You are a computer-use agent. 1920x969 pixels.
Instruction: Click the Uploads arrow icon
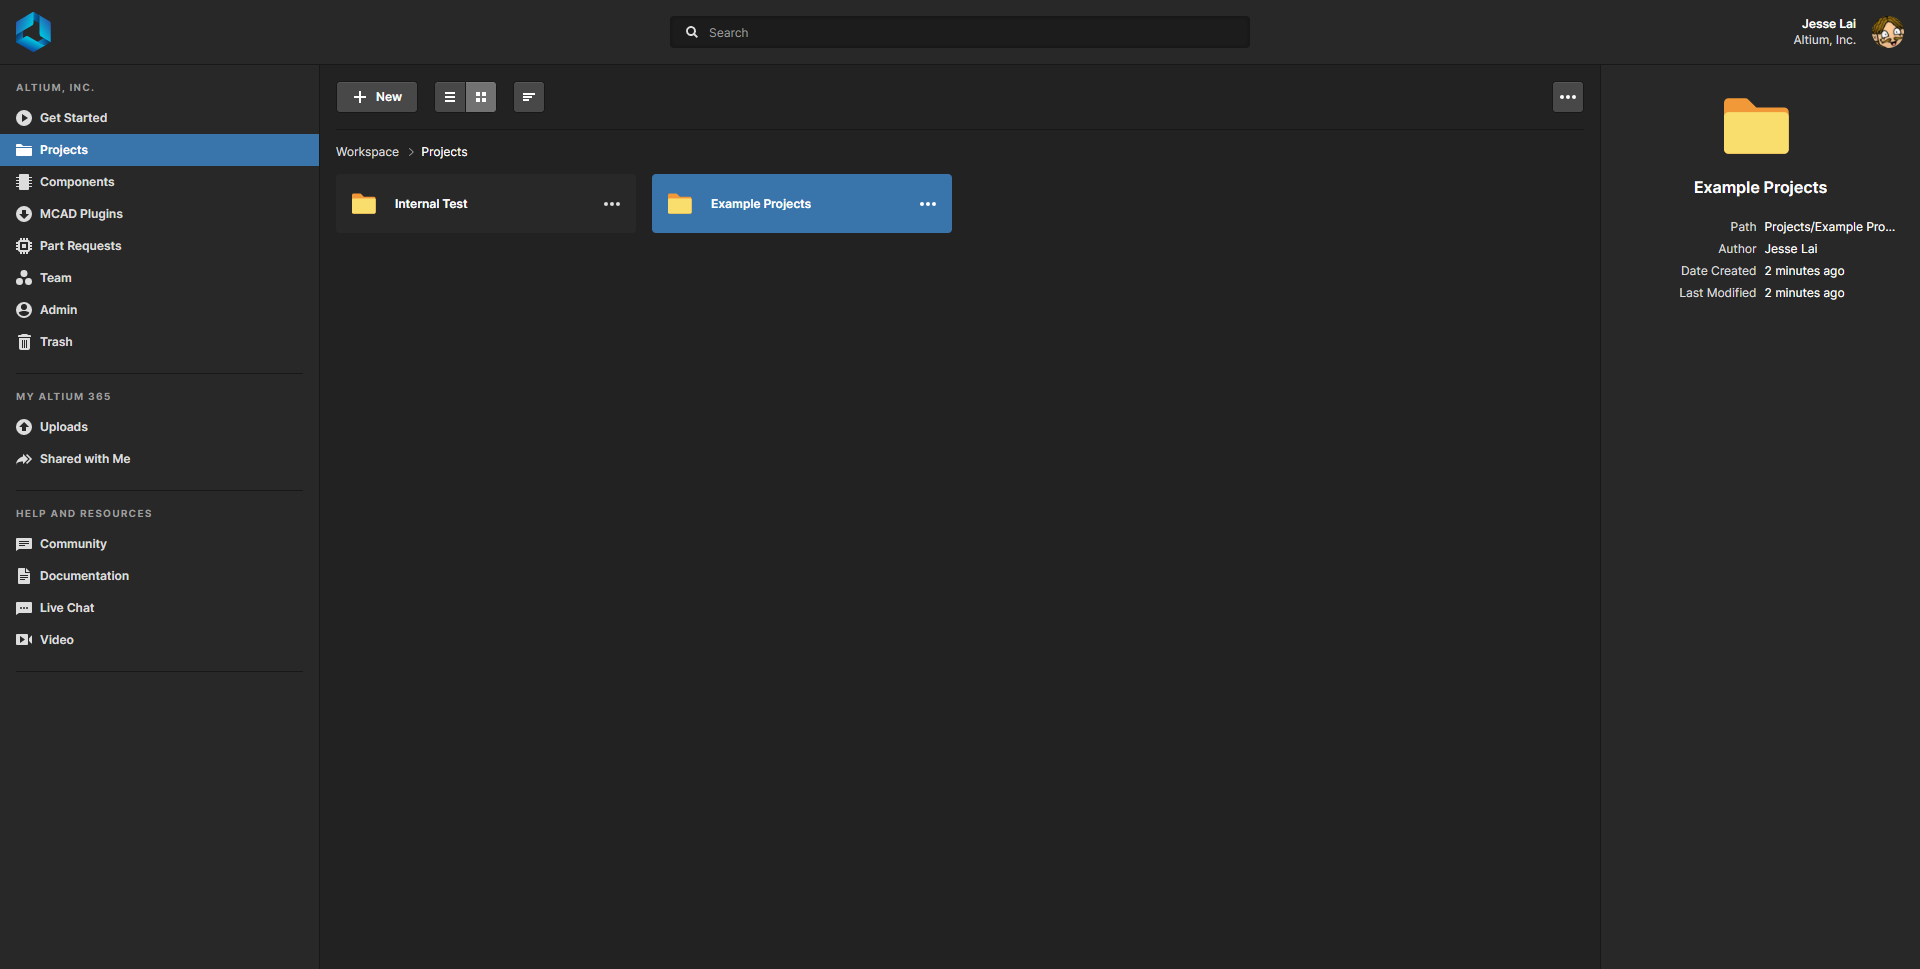(x=24, y=427)
